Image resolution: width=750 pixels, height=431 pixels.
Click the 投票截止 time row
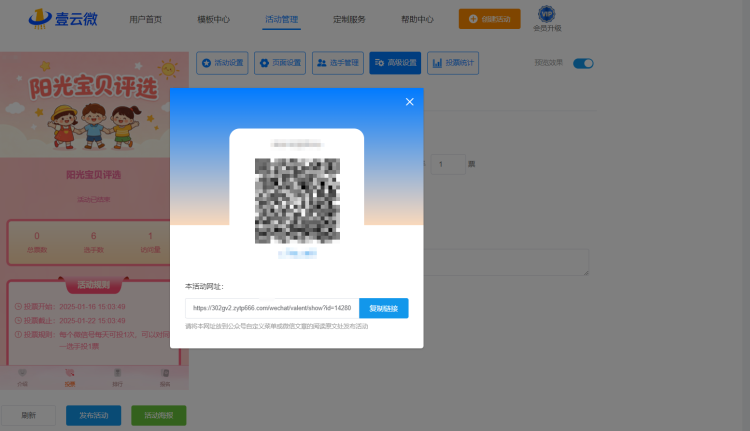70,320
